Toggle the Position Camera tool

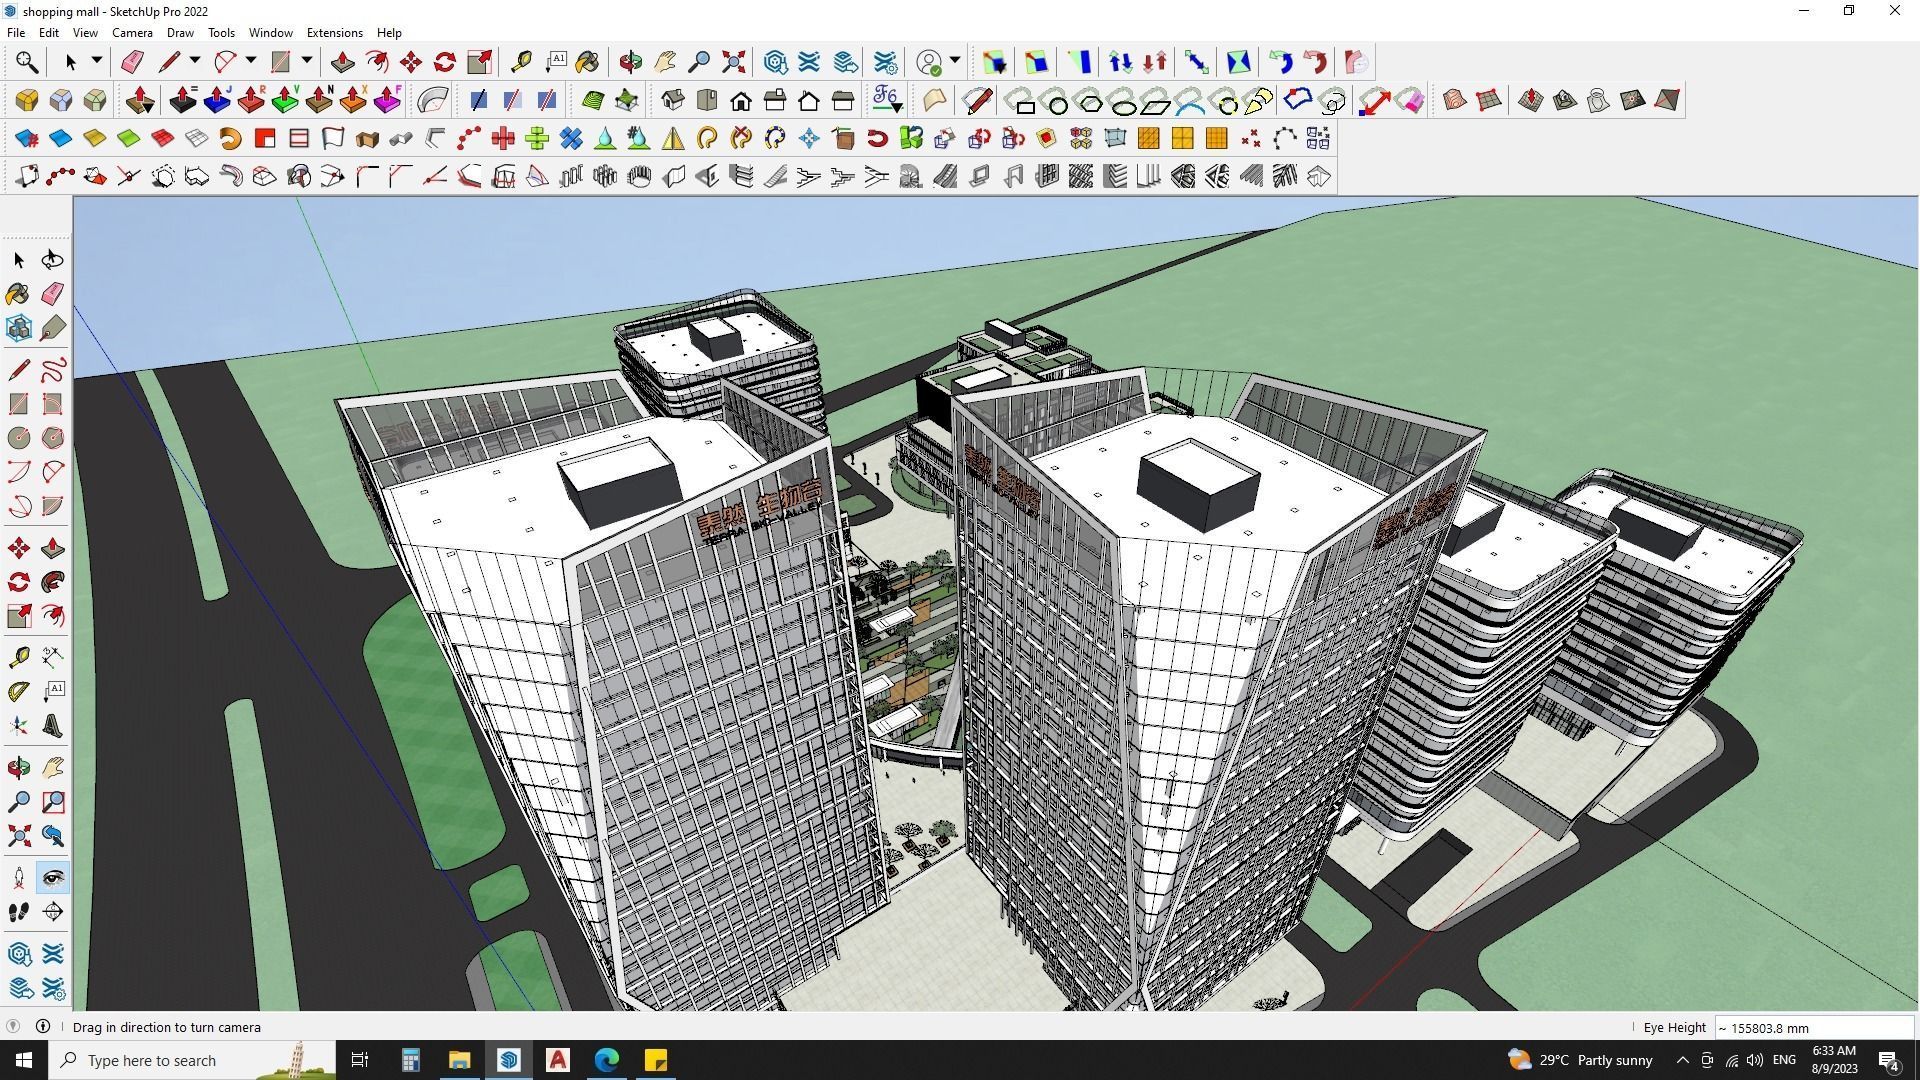tap(18, 878)
